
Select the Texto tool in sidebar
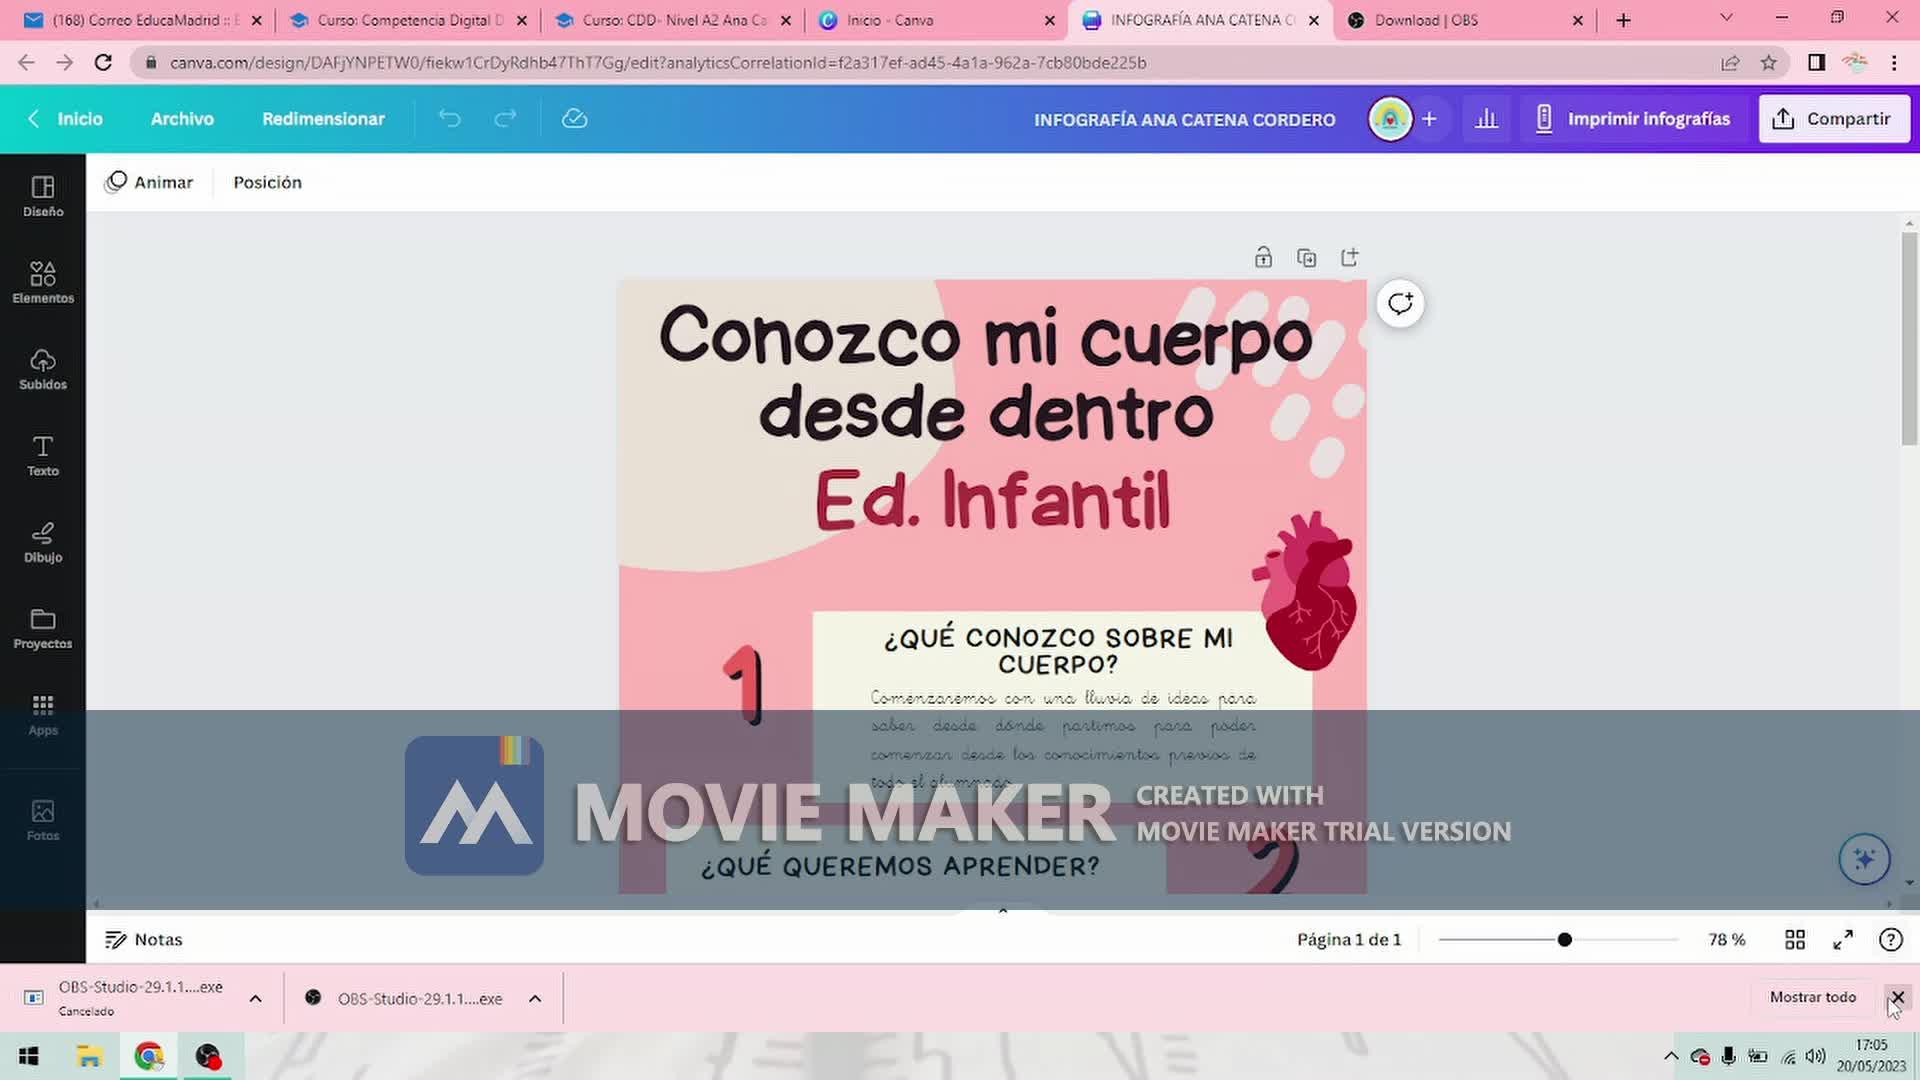tap(43, 455)
